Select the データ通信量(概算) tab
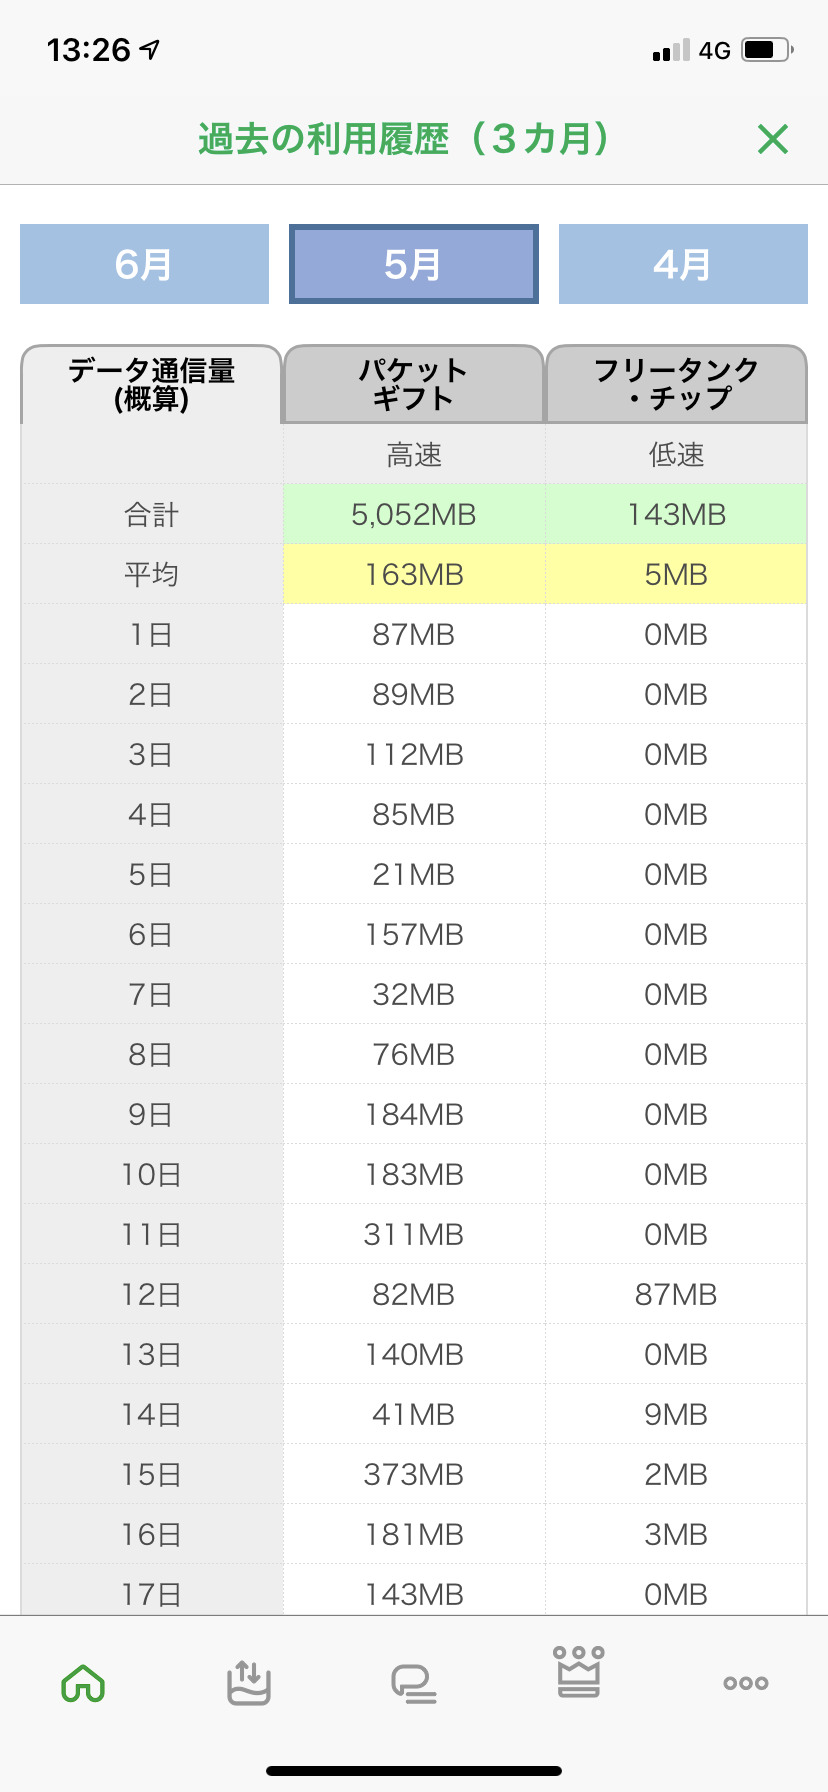 point(151,384)
